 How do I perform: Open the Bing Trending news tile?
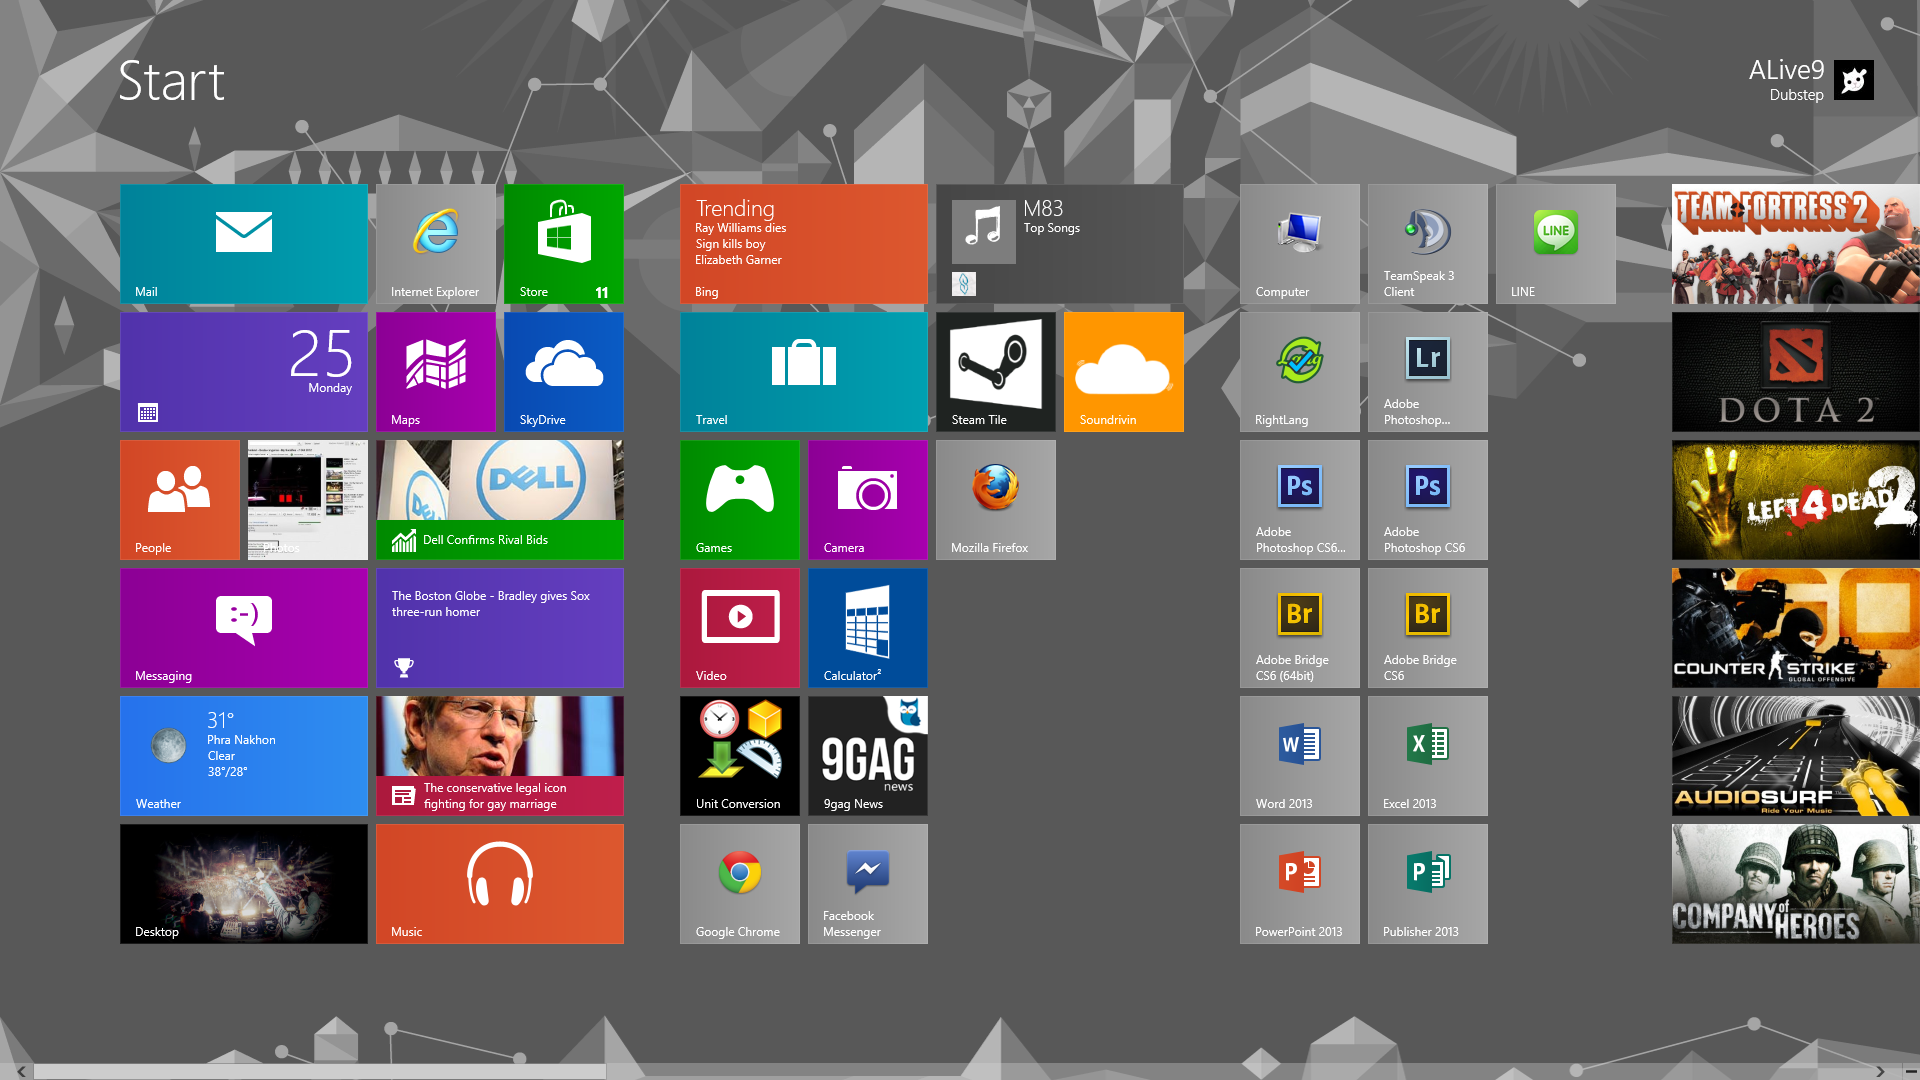click(803, 243)
